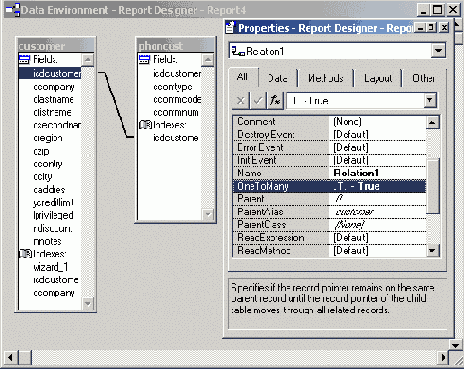
Task: Click scroll up arrow in phoncust table
Action: (208, 60)
